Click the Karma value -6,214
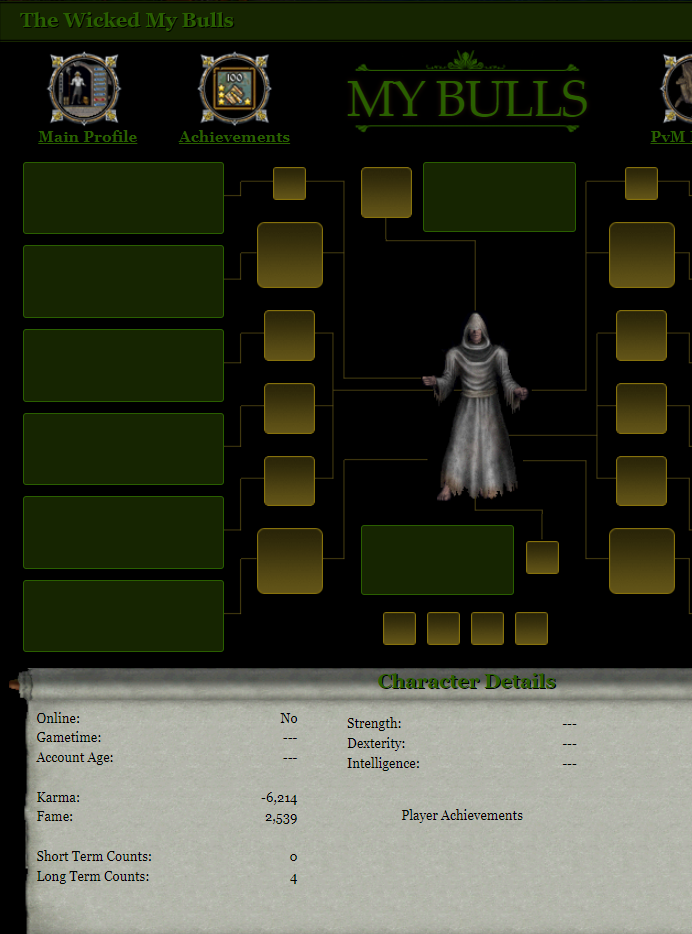Viewport: 692px width, 934px height. tap(279, 798)
